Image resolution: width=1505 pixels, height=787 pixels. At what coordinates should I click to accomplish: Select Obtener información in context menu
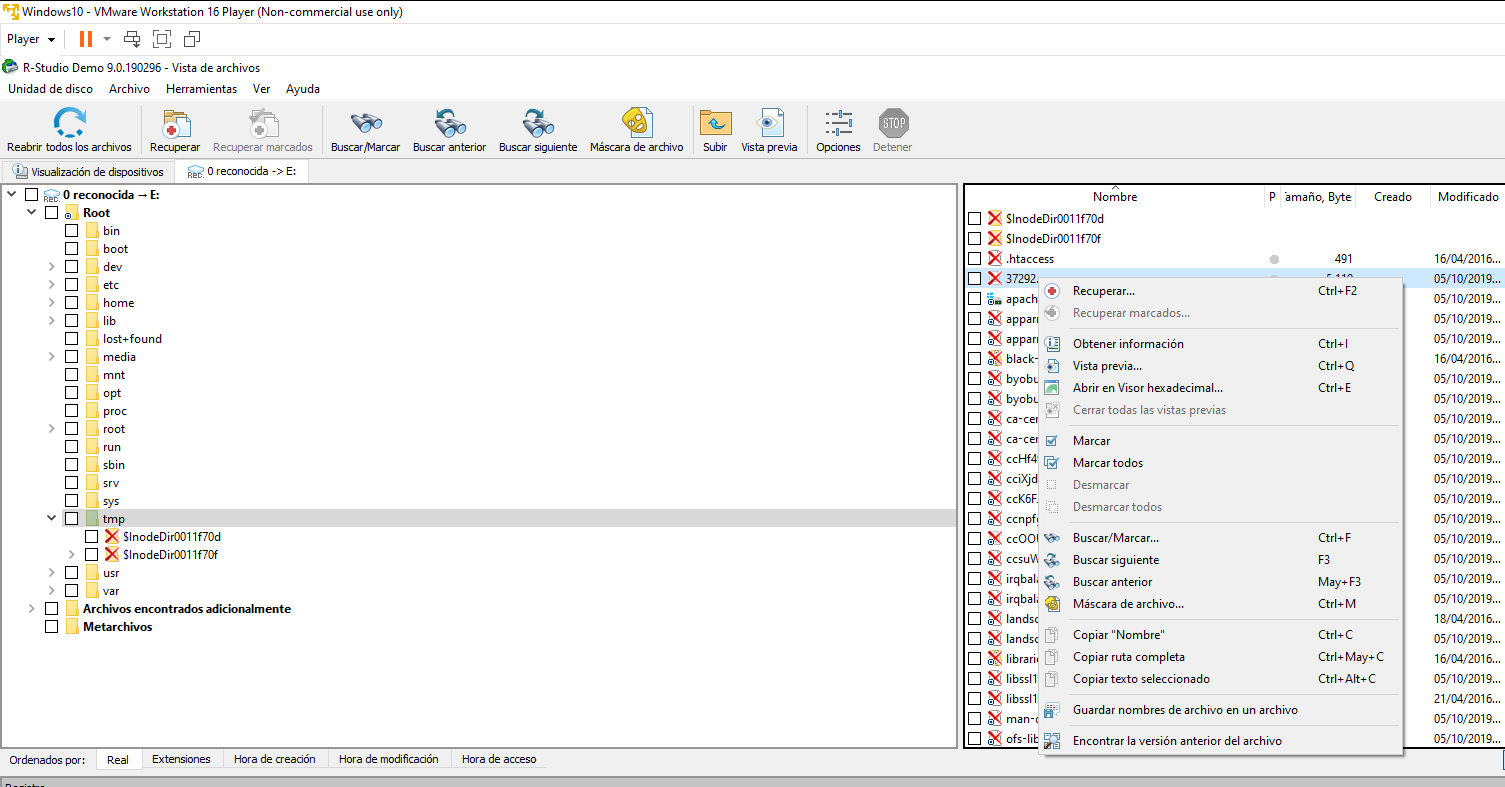click(x=1128, y=344)
